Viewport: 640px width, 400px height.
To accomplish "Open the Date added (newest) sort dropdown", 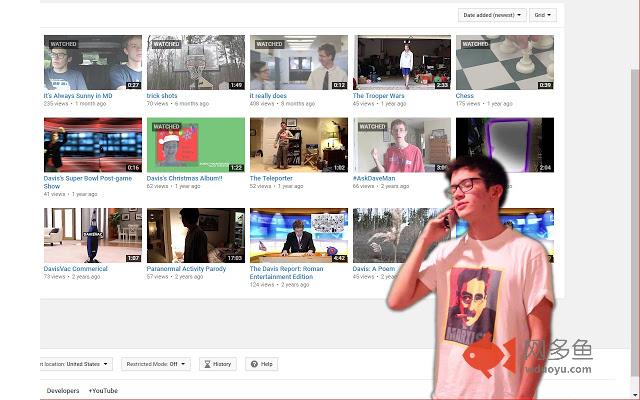I will [492, 15].
